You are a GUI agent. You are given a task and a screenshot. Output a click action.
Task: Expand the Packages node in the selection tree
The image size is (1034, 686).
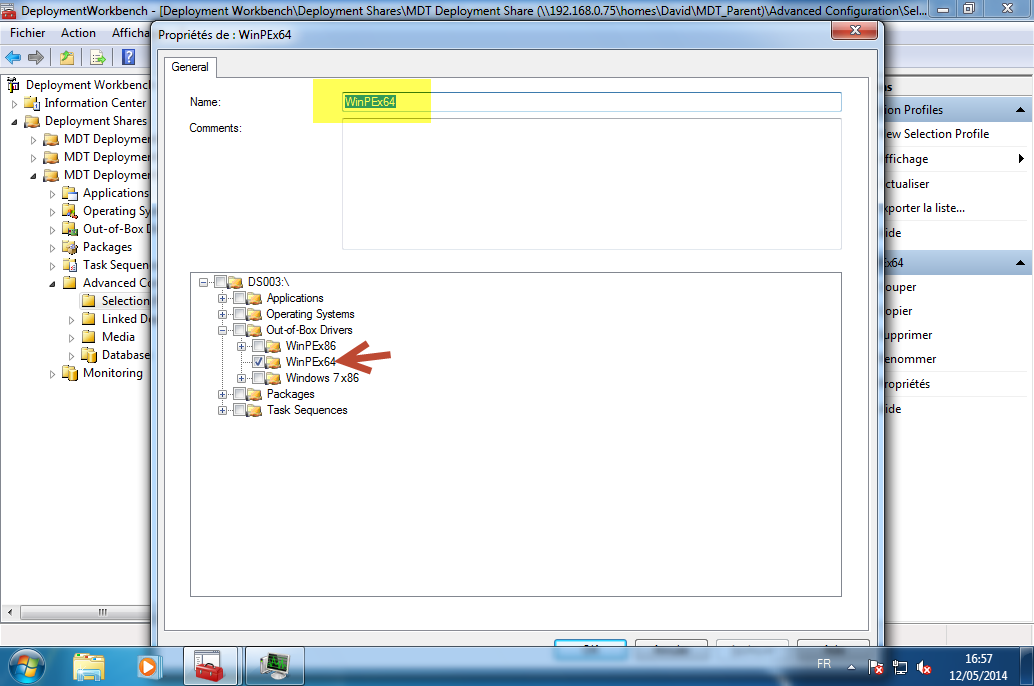(222, 394)
